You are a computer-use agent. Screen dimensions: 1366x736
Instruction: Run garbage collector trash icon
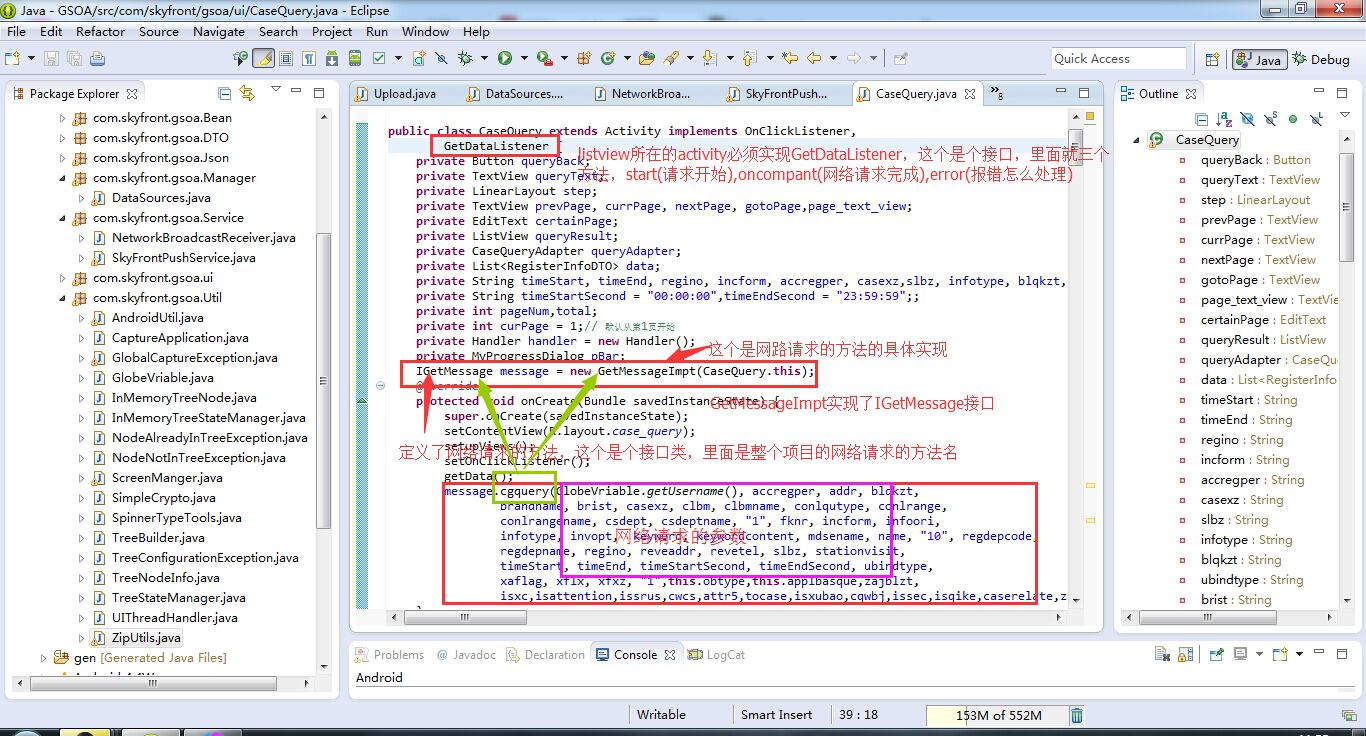(1077, 715)
